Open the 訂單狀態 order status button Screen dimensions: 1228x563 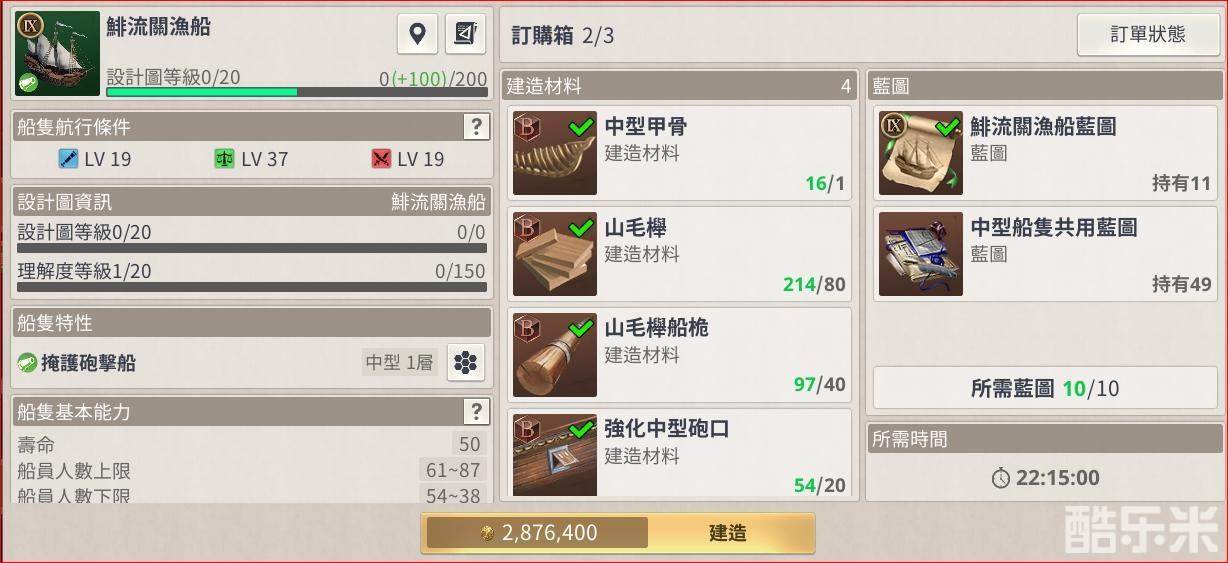(1148, 34)
